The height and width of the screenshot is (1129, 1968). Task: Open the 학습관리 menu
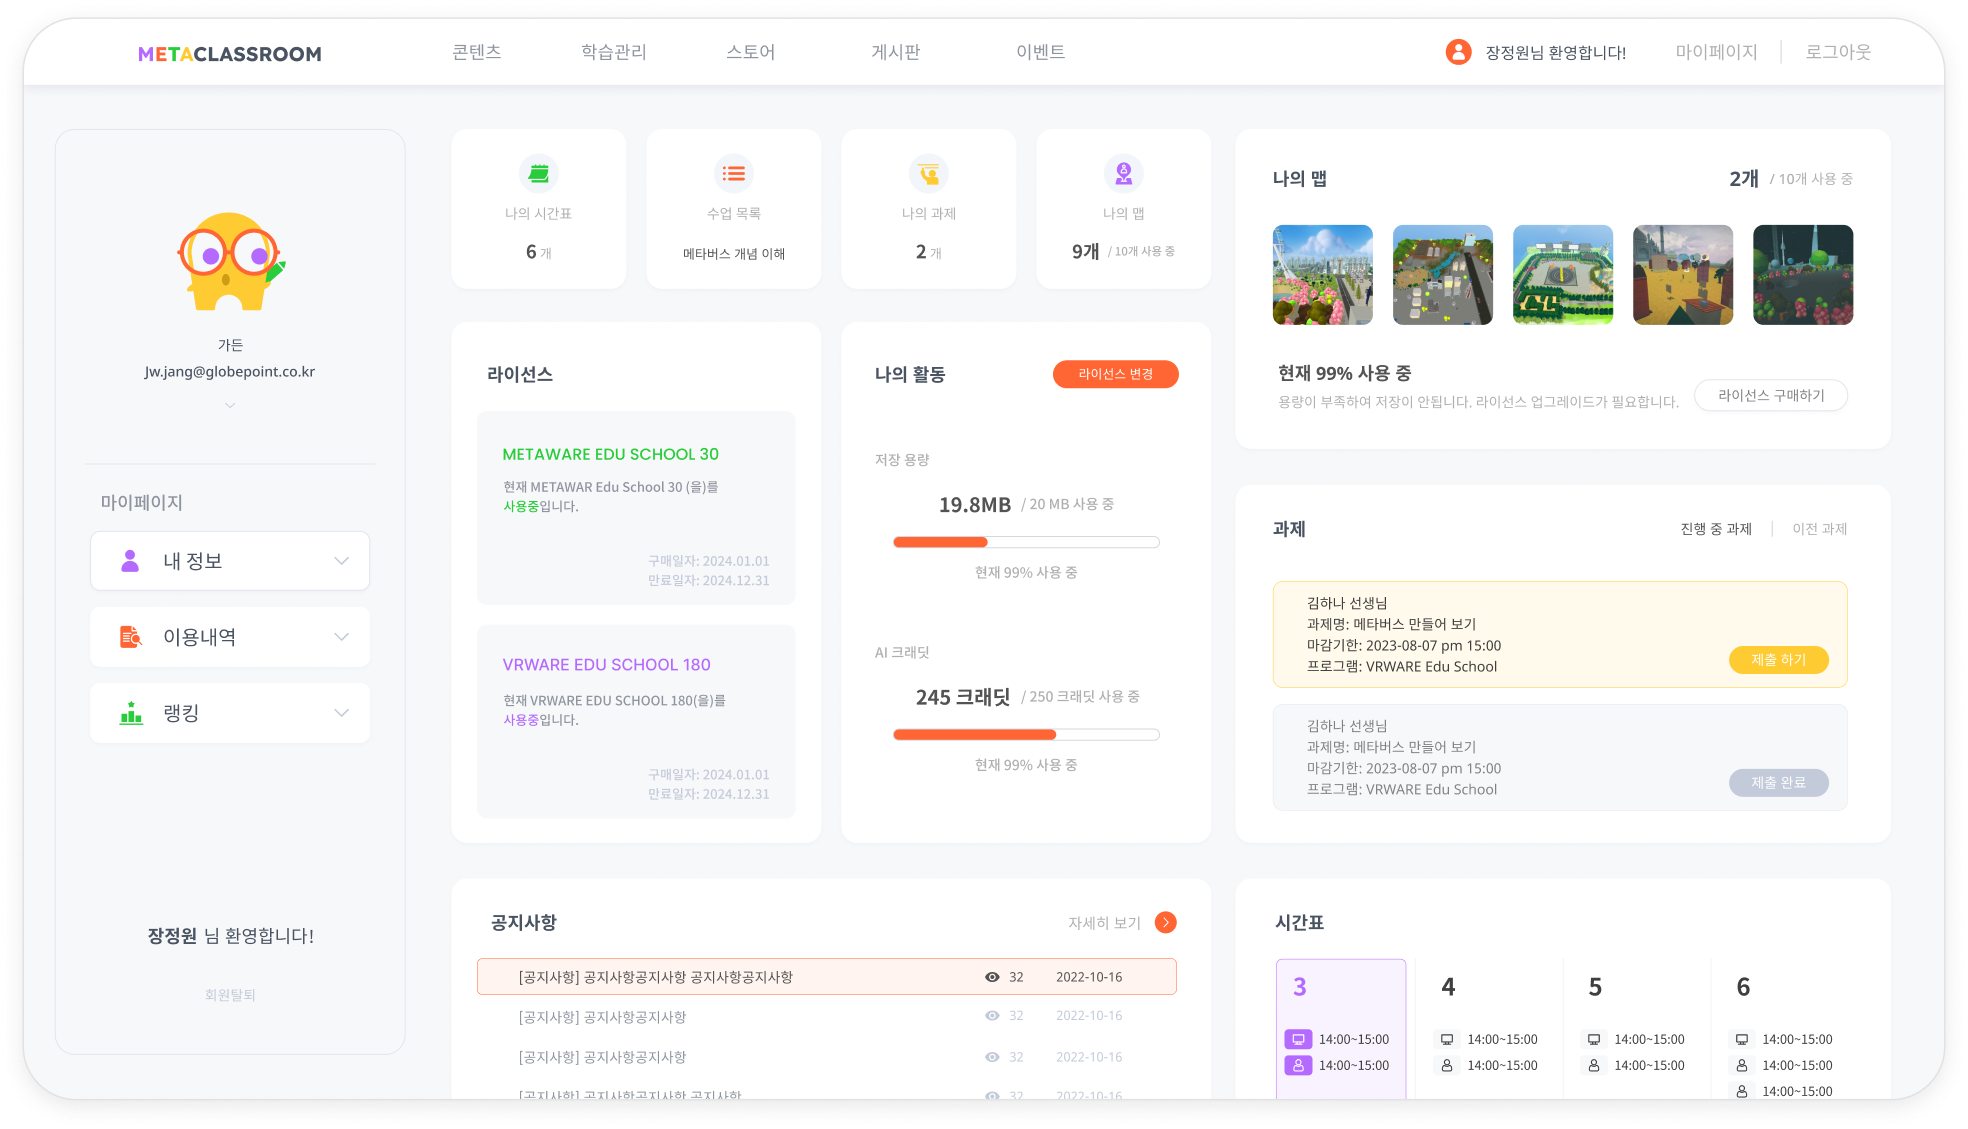pyautogui.click(x=614, y=52)
